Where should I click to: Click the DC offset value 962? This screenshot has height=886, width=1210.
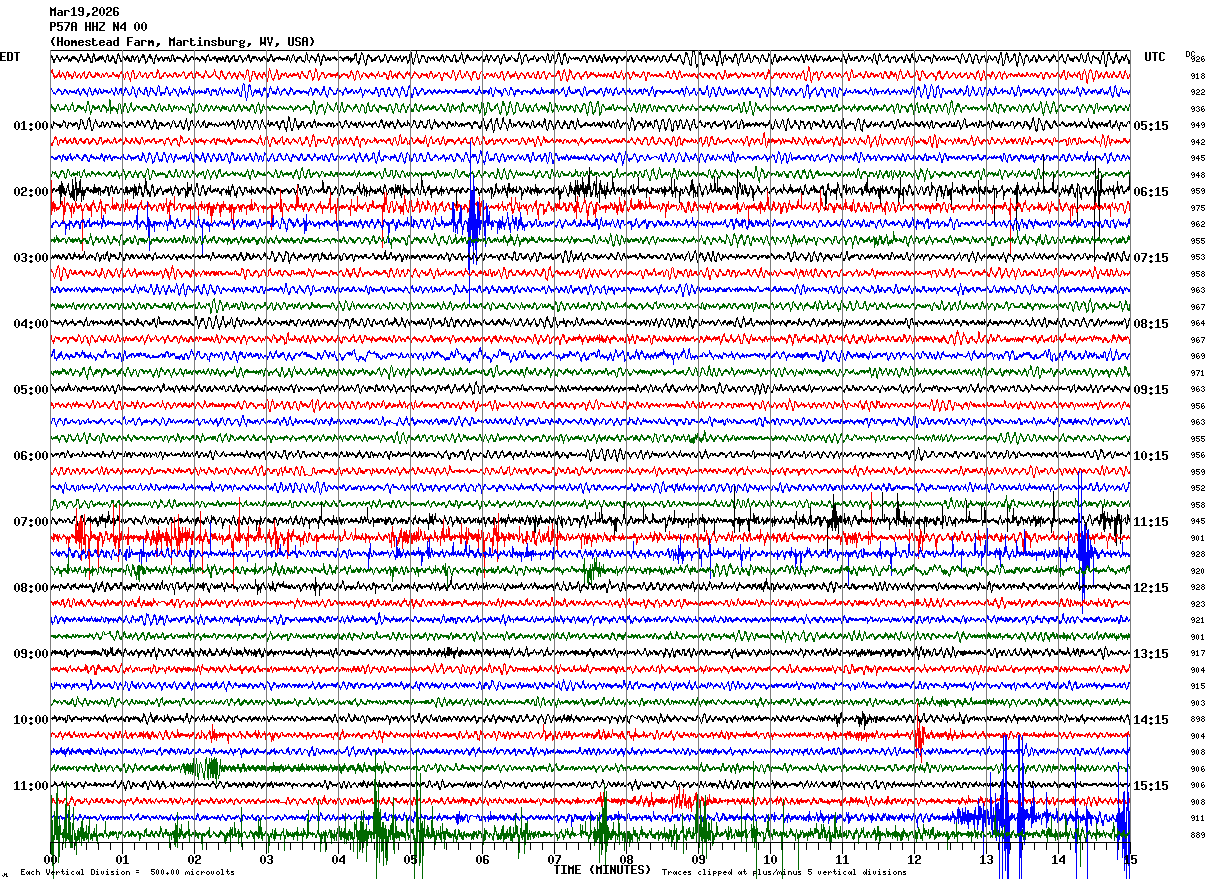(x=1197, y=225)
